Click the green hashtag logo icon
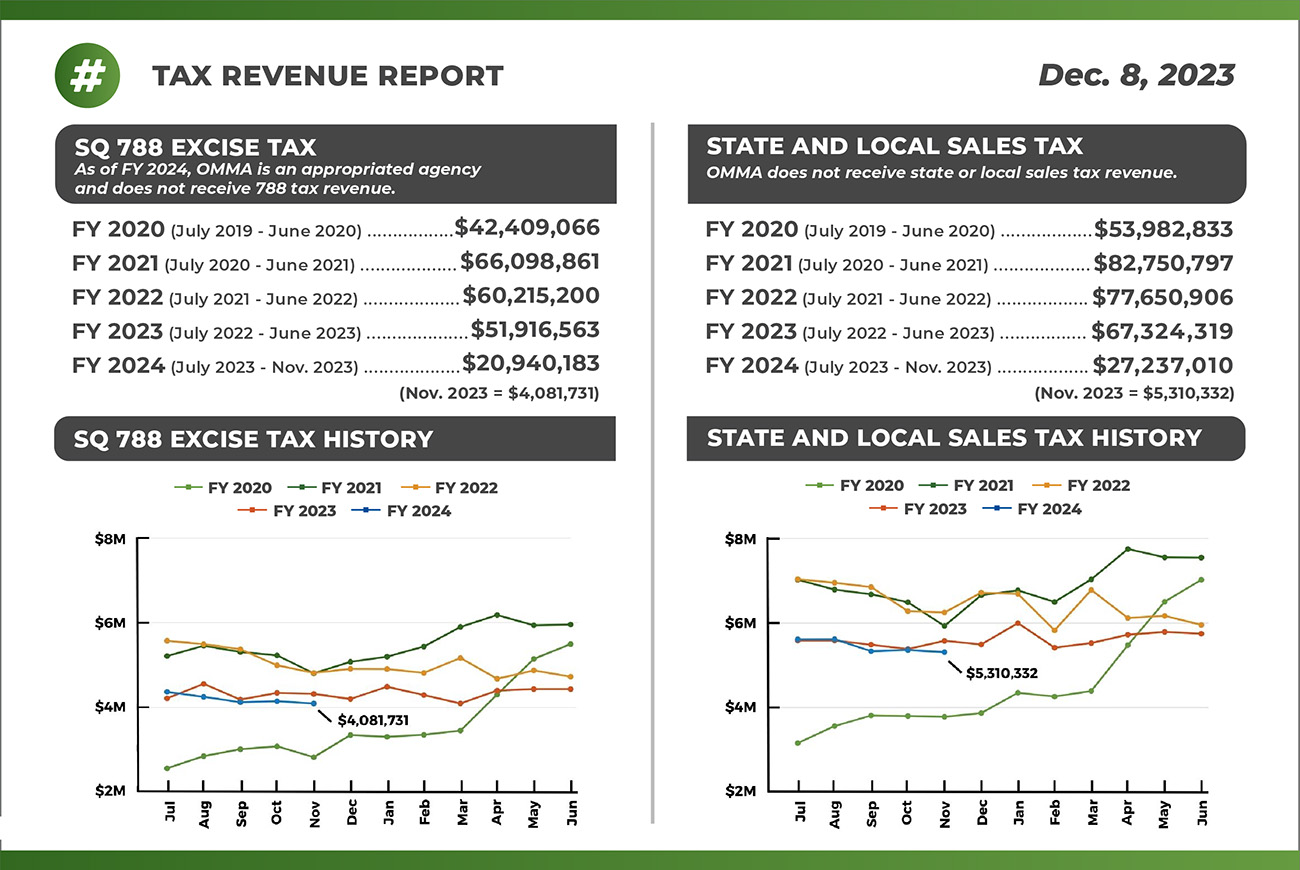The width and height of the screenshot is (1300, 870). (87, 76)
